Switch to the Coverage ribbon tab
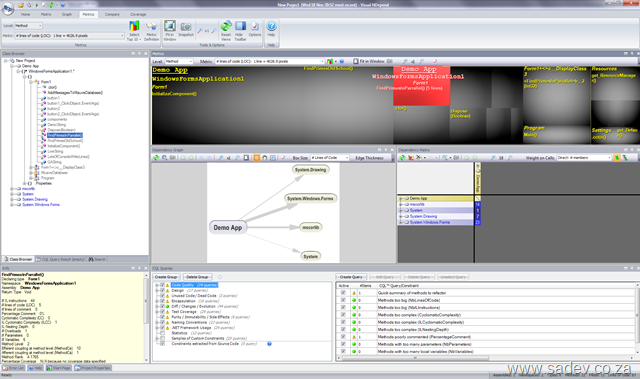Image resolution: width=640 pixels, height=379 pixels. click(138, 14)
